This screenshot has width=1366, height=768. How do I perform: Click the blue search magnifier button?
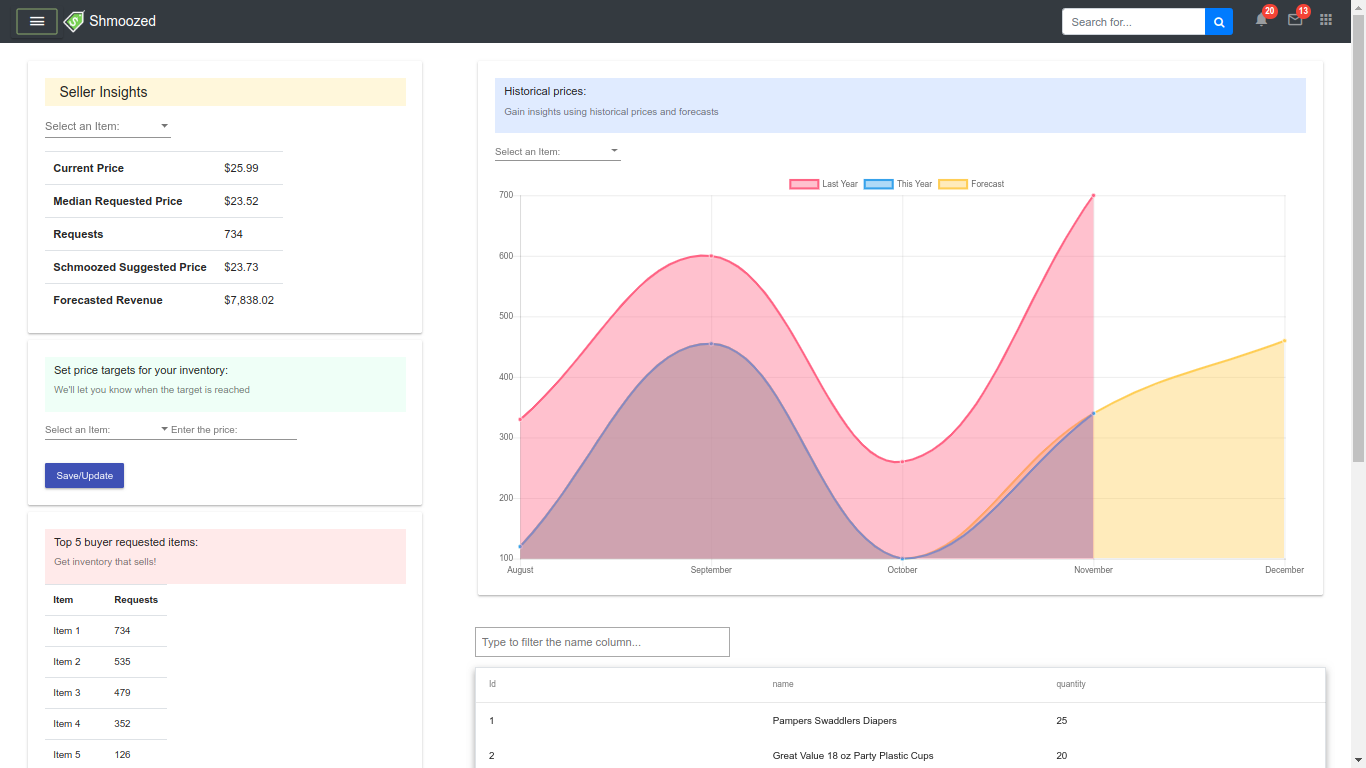pyautogui.click(x=1219, y=22)
